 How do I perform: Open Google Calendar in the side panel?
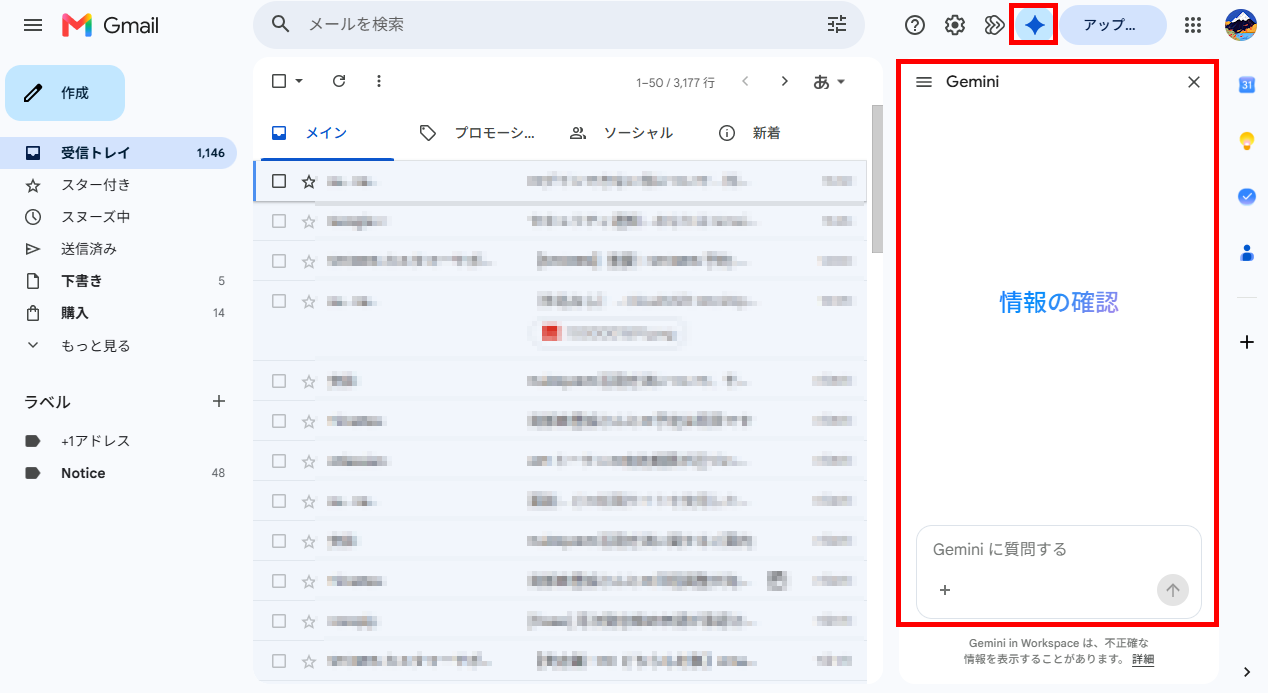[x=1247, y=85]
